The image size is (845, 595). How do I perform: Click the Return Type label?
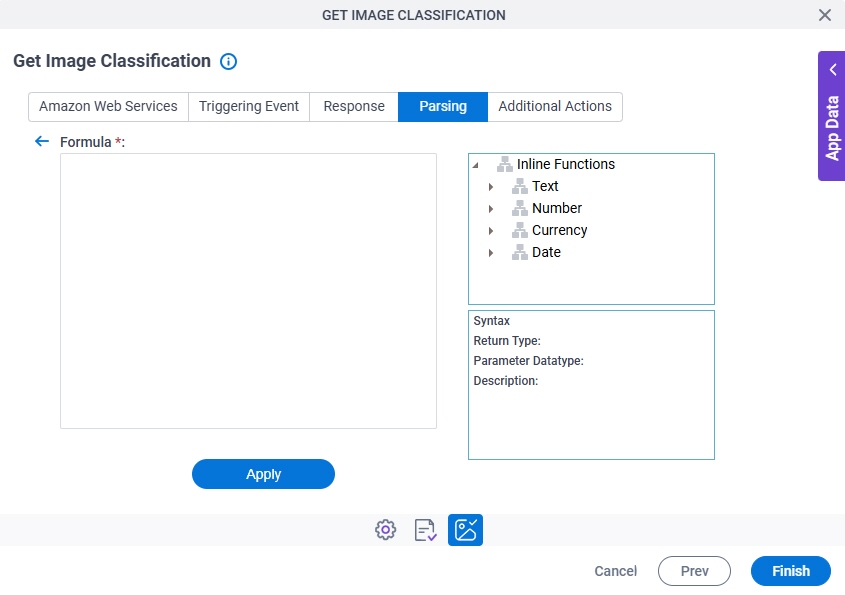[507, 341]
